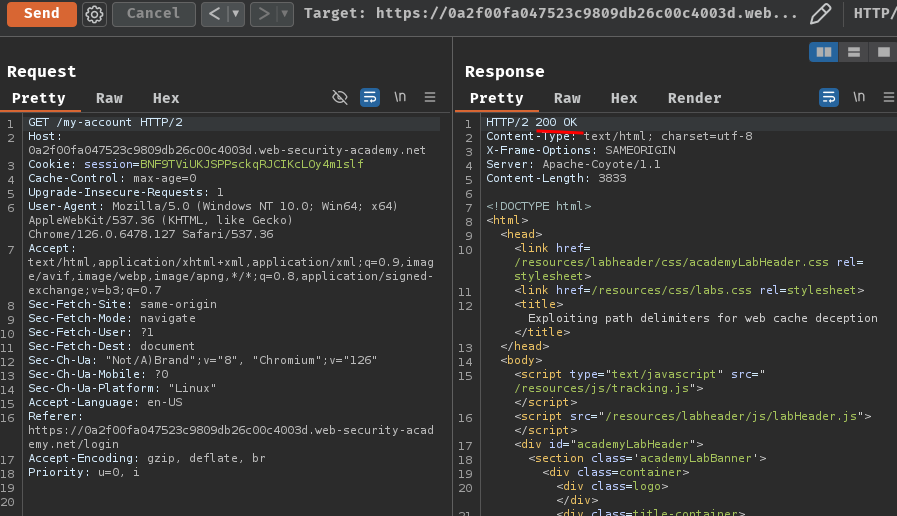The image size is (897, 516).
Task: Select side-by-side layout view icon
Action: pyautogui.click(x=824, y=52)
